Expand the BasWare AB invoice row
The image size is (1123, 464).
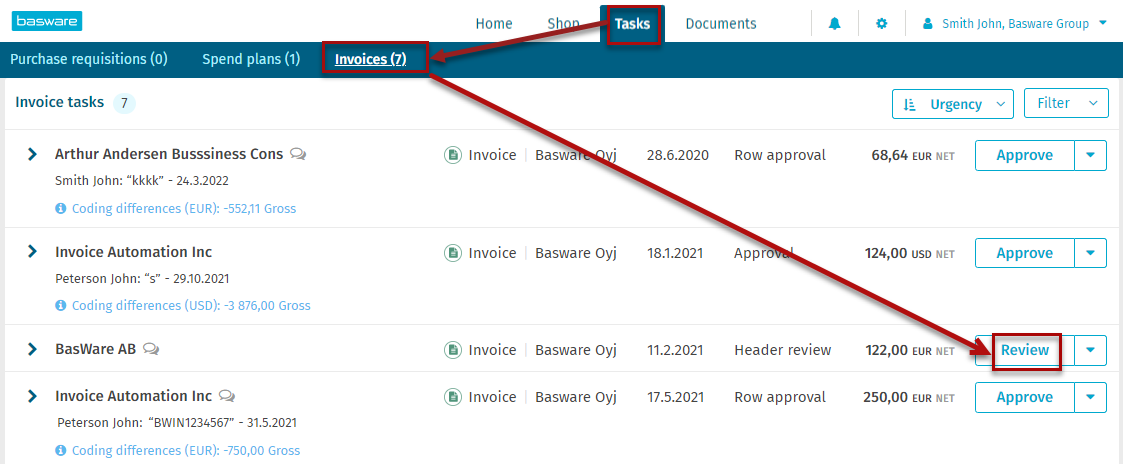(x=32, y=349)
